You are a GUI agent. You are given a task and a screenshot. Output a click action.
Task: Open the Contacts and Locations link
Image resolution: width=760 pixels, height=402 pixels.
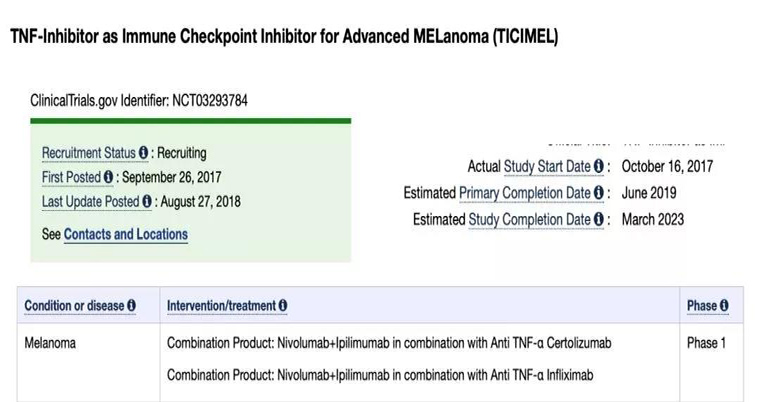click(x=125, y=234)
